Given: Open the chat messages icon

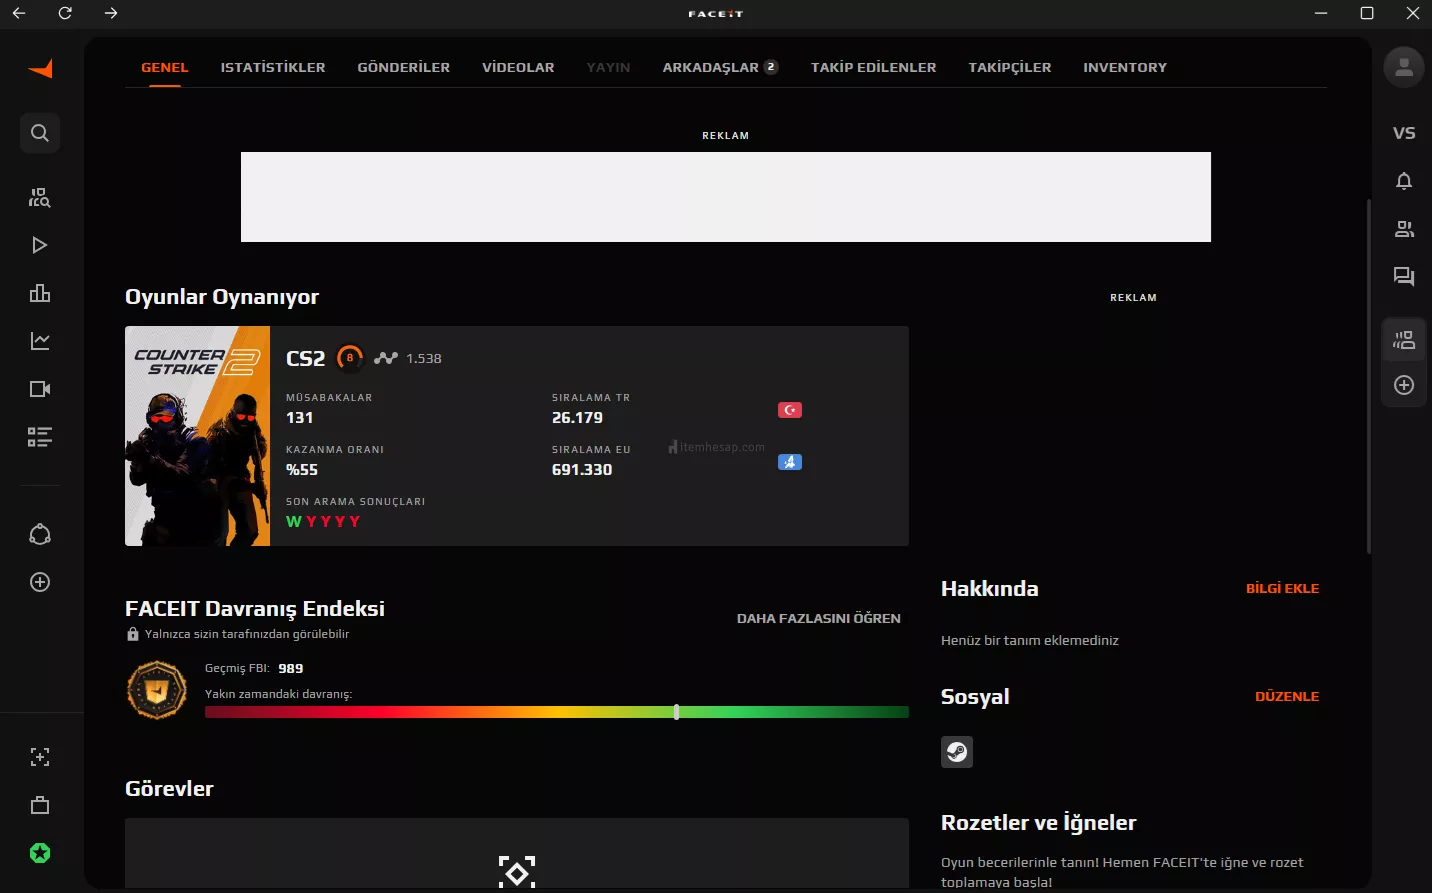Looking at the screenshot, I should pyautogui.click(x=1404, y=277).
